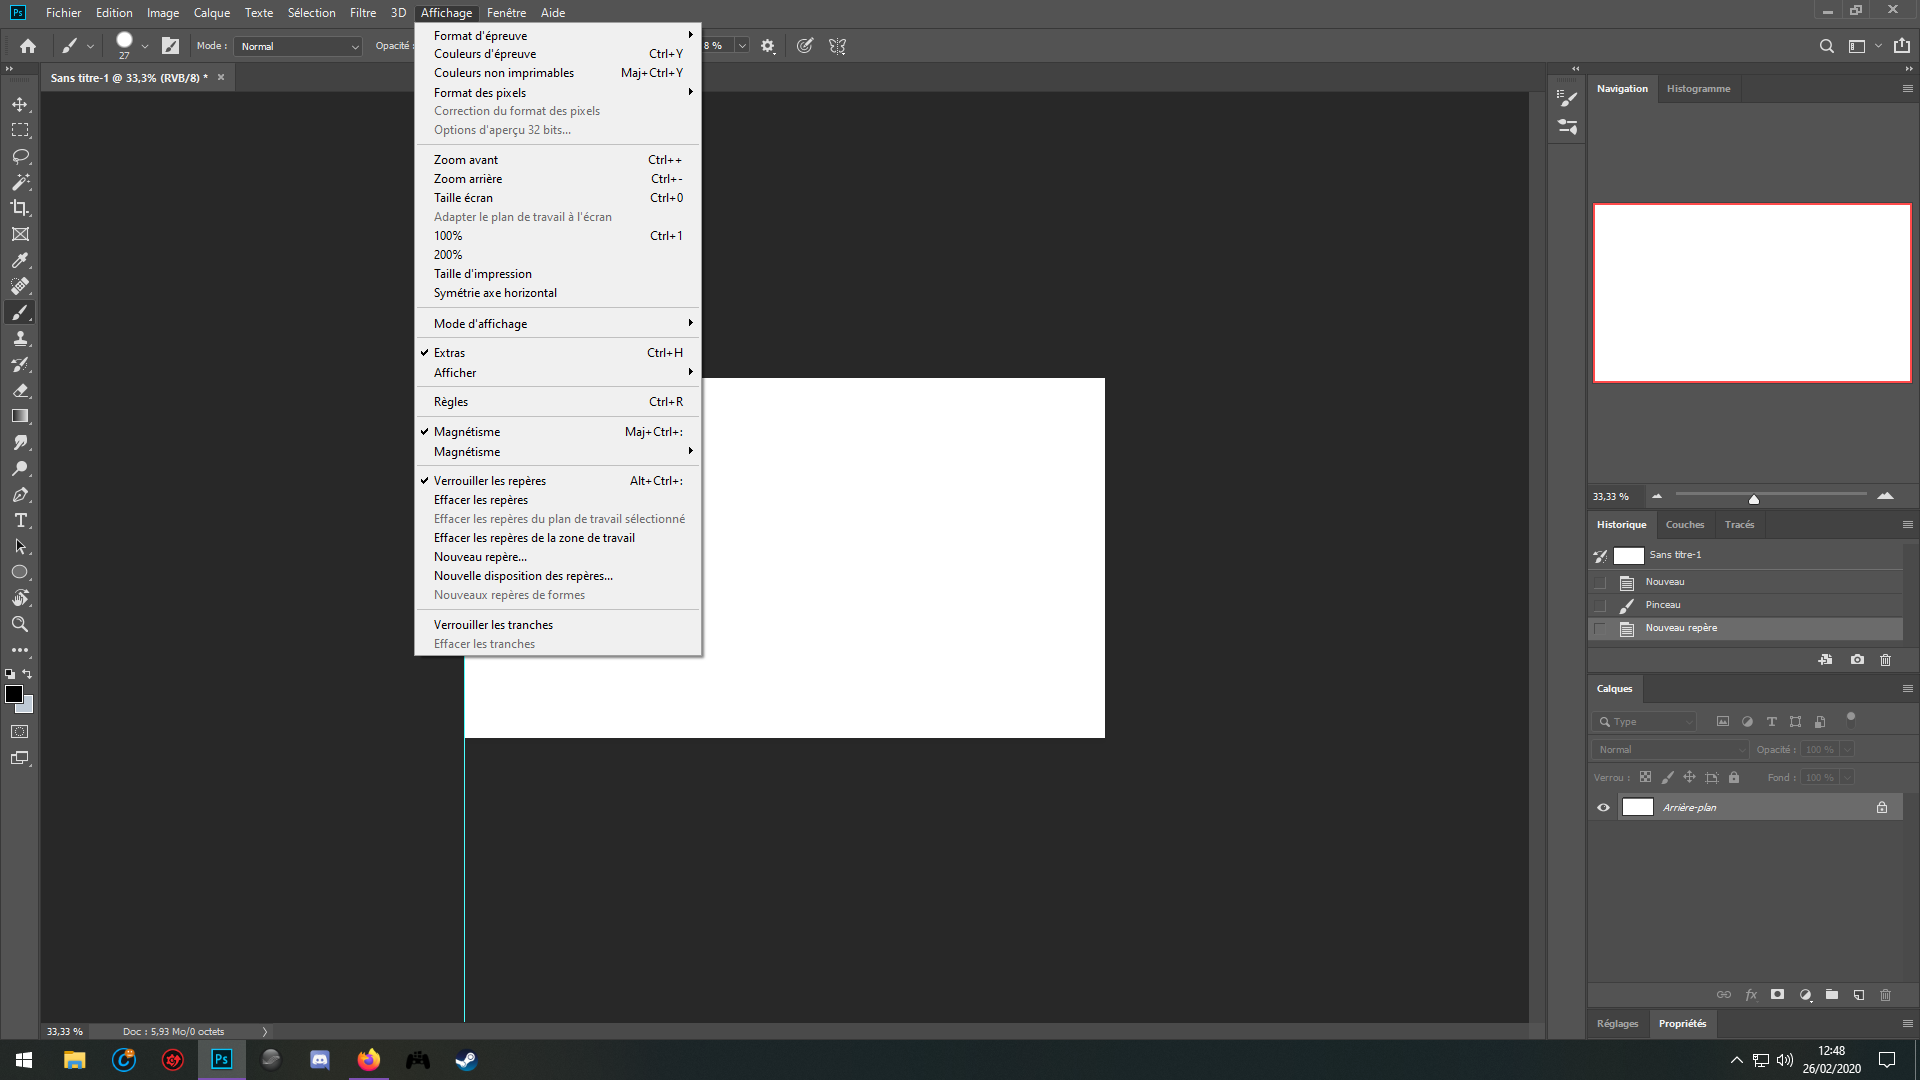
Task: Toggle Extras checked menu item
Action: click(x=450, y=353)
